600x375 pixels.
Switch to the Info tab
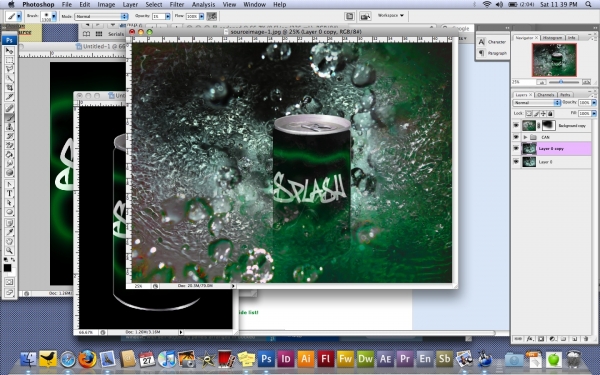tap(572, 38)
